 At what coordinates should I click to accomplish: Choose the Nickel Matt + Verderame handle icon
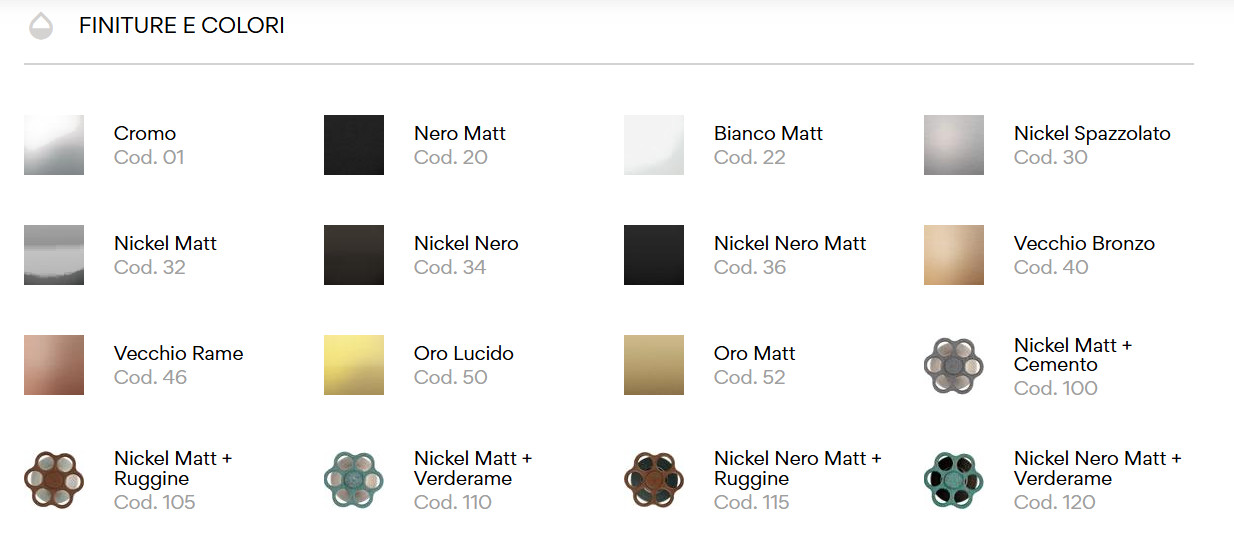coord(353,480)
